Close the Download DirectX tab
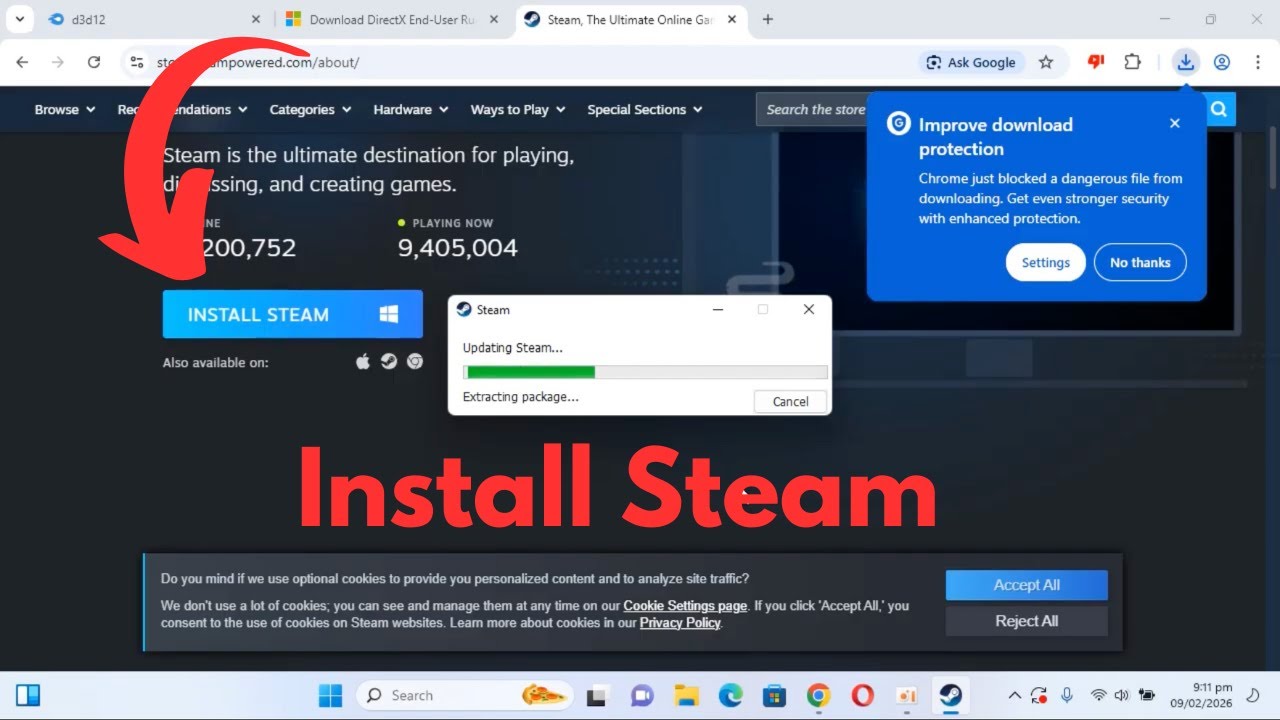The width and height of the screenshot is (1280, 720). pyautogui.click(x=496, y=19)
